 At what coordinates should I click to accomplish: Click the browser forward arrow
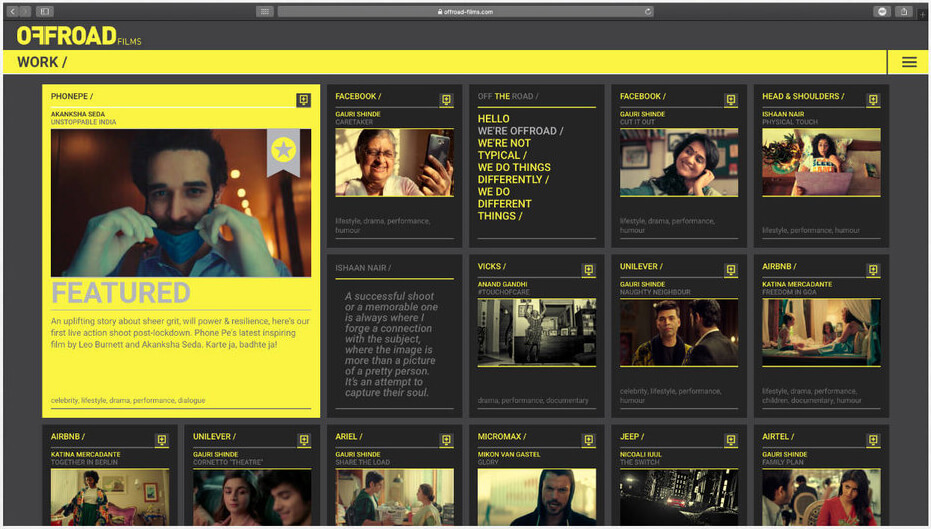click(25, 11)
